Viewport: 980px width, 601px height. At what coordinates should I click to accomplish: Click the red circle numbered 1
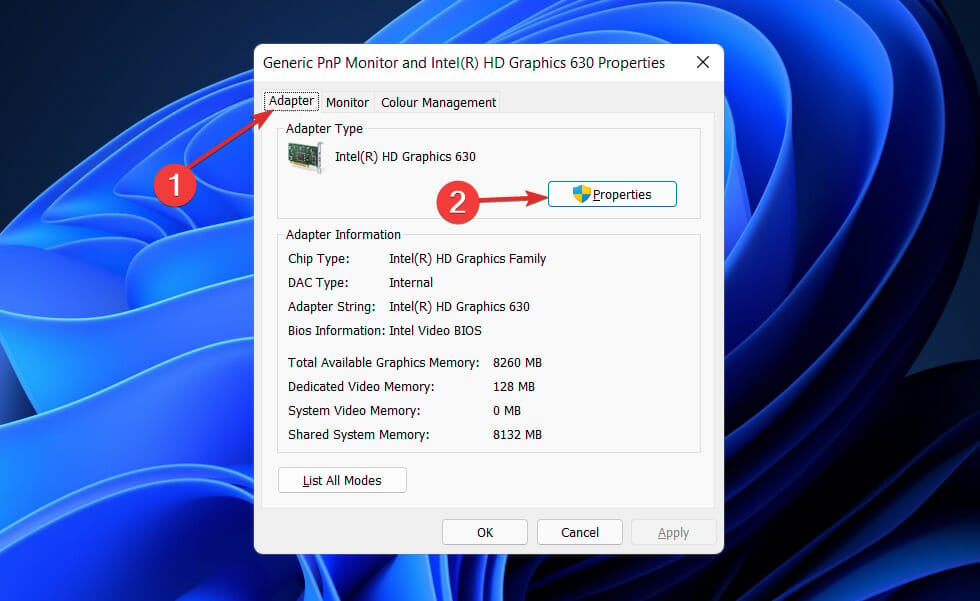tap(175, 185)
